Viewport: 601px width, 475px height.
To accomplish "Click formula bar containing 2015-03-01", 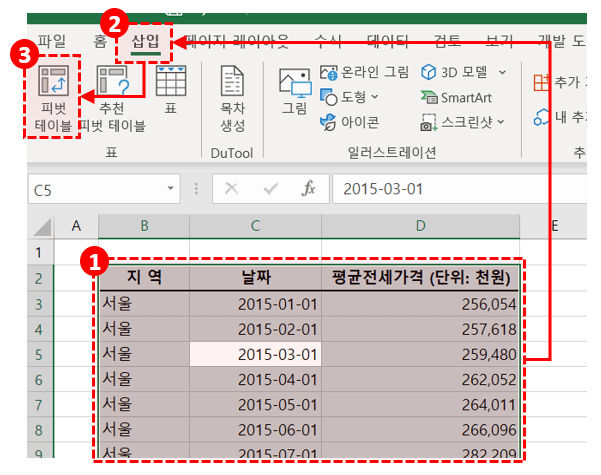I will (x=459, y=189).
